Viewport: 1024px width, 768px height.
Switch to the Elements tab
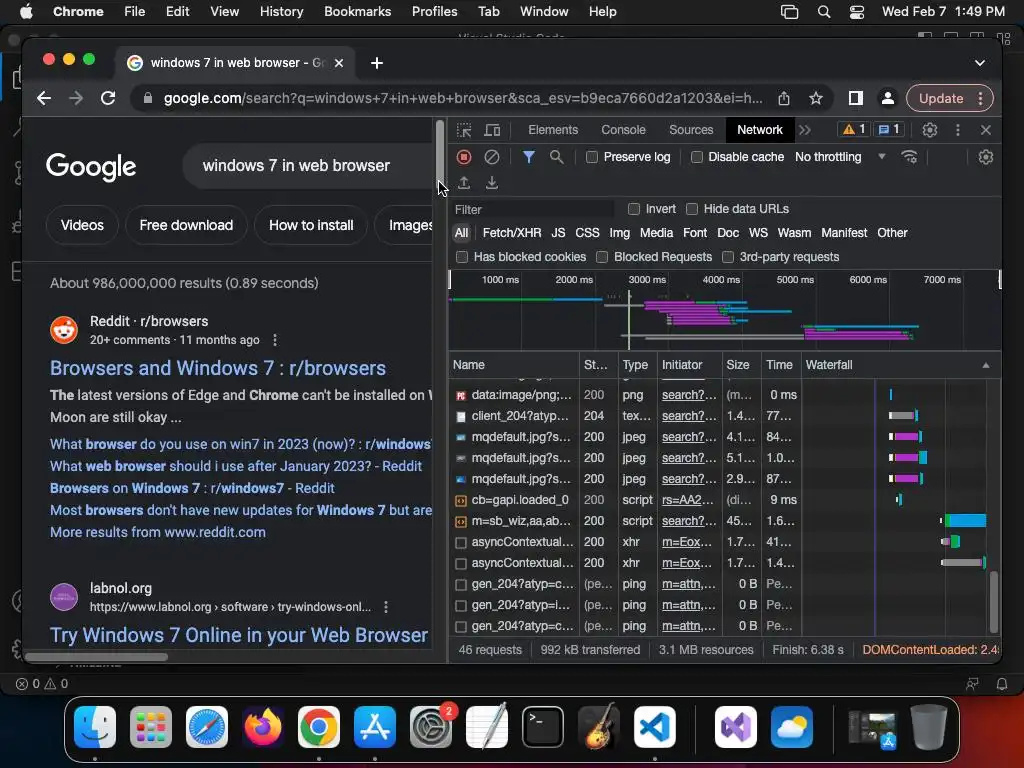[553, 130]
